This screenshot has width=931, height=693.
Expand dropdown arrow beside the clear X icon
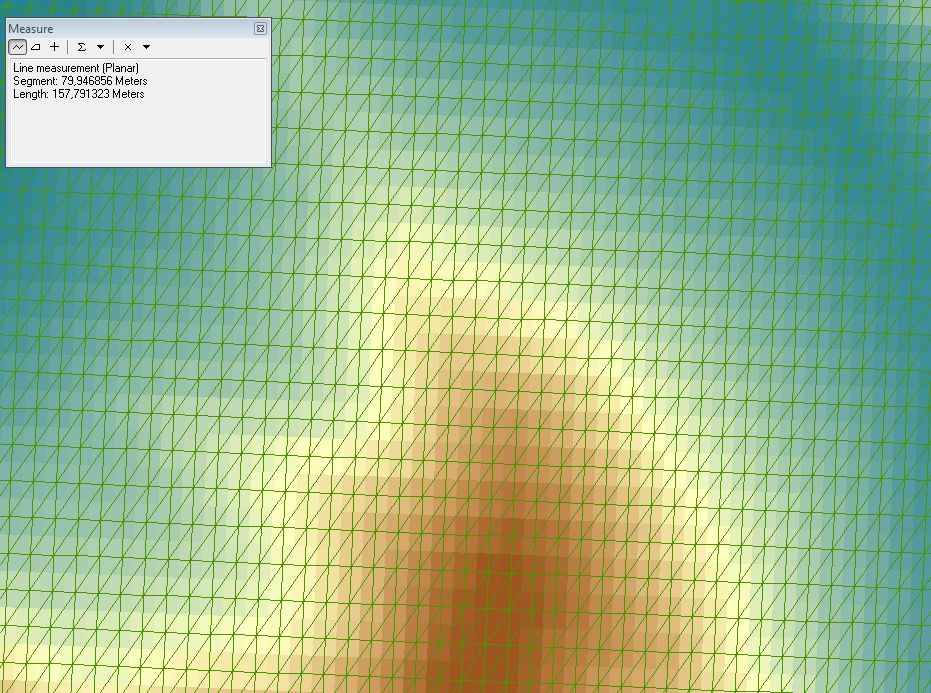(146, 47)
